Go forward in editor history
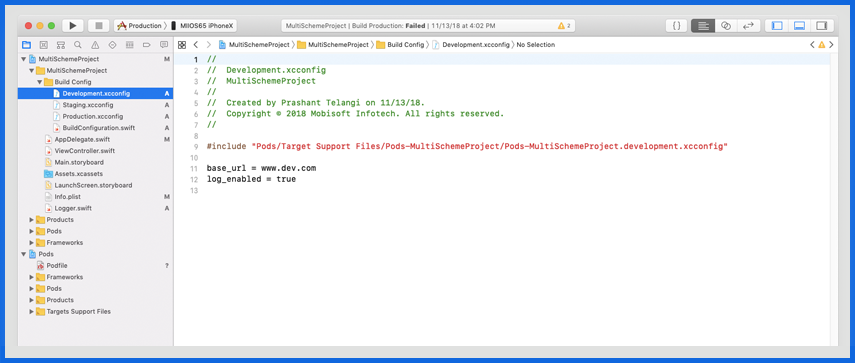855x363 pixels. (208, 45)
